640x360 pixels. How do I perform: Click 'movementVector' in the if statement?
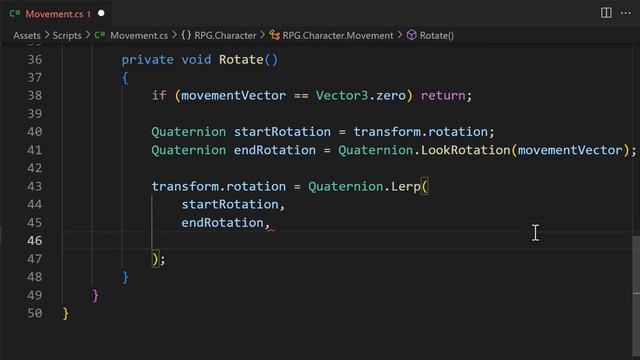[233, 96]
